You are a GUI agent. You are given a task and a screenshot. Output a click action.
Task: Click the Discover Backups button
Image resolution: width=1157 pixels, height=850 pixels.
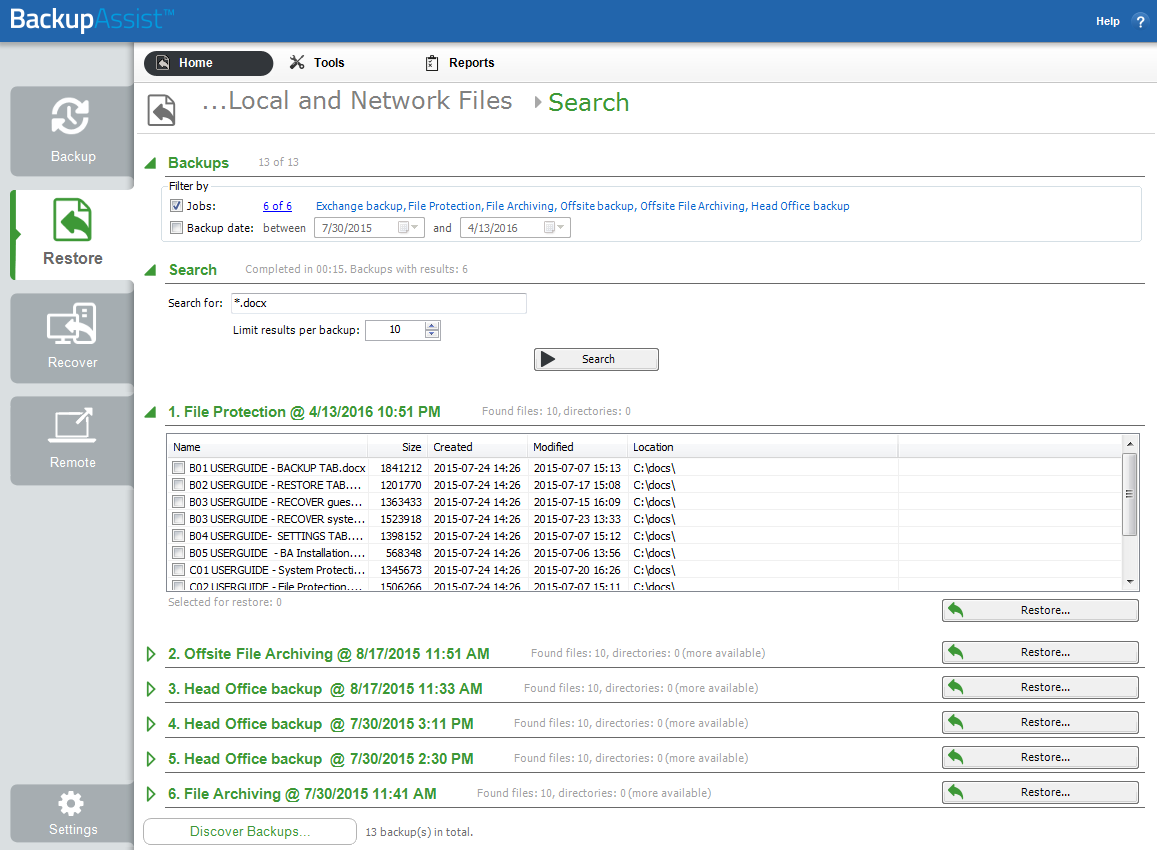coord(250,832)
